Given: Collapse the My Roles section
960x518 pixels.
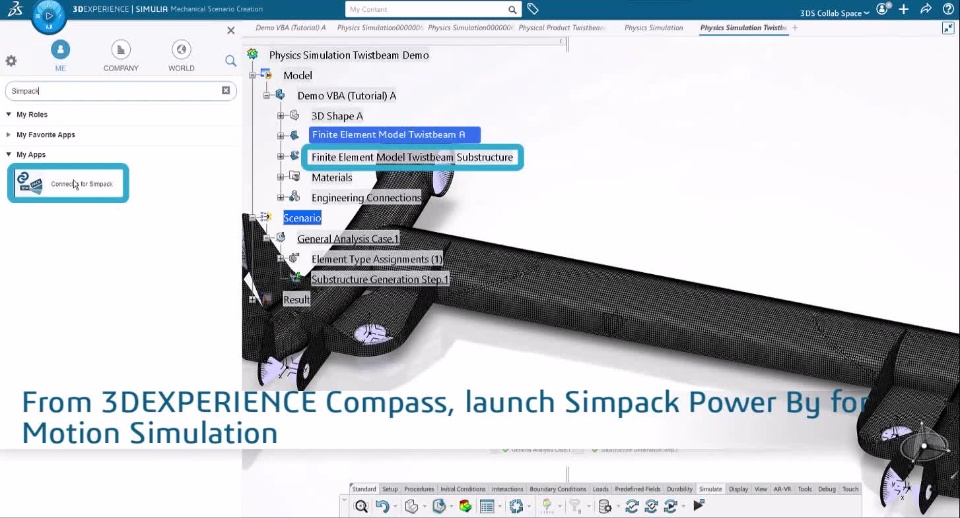Looking at the screenshot, I should (x=9, y=114).
